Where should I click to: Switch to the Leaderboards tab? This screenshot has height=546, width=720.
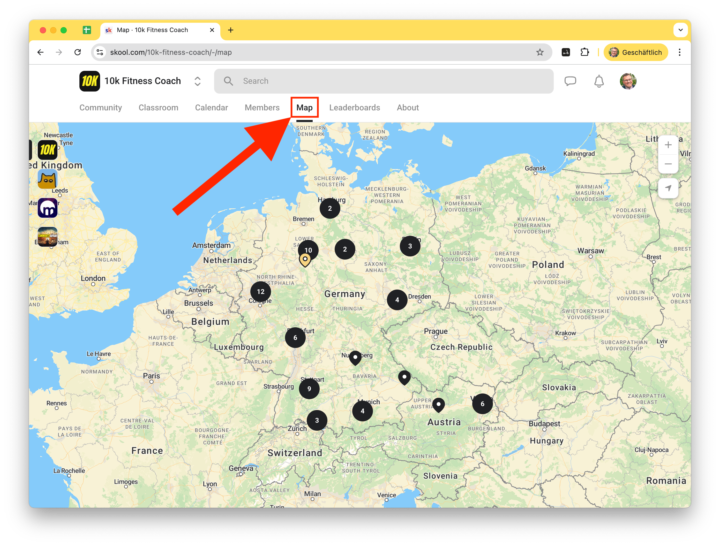tap(354, 107)
